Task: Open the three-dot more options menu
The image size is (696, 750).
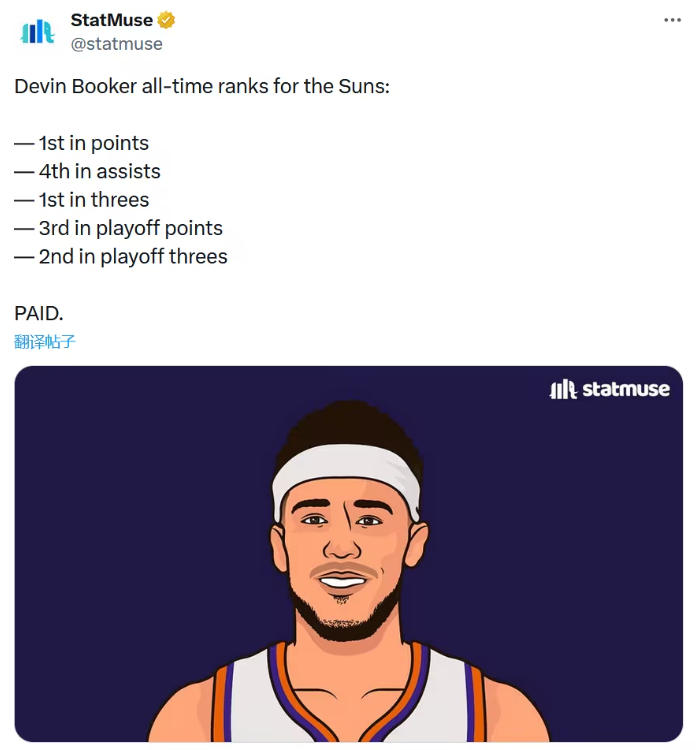Action: pos(672,20)
